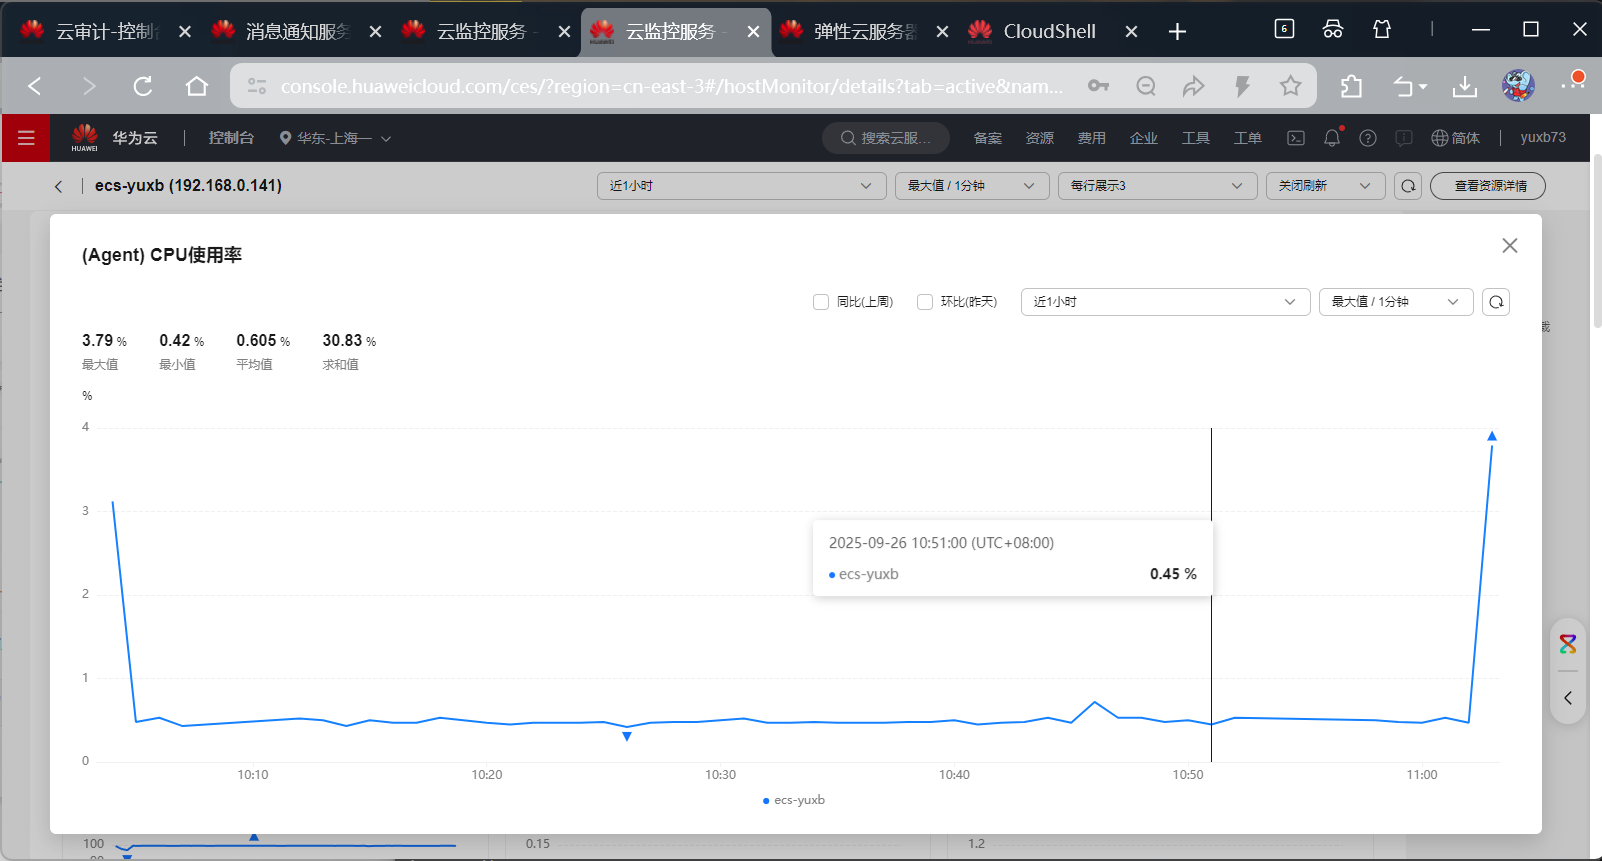This screenshot has height=861, width=1602.
Task: Click the 控制台 console link
Action: (x=231, y=138)
